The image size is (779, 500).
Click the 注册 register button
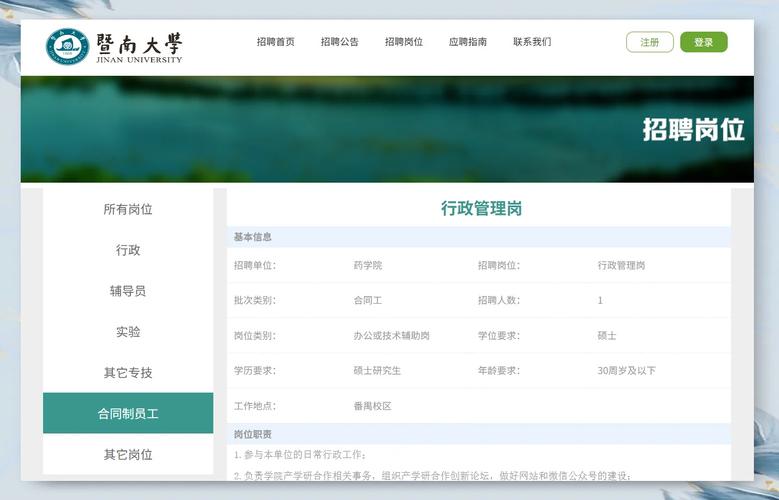(x=650, y=42)
